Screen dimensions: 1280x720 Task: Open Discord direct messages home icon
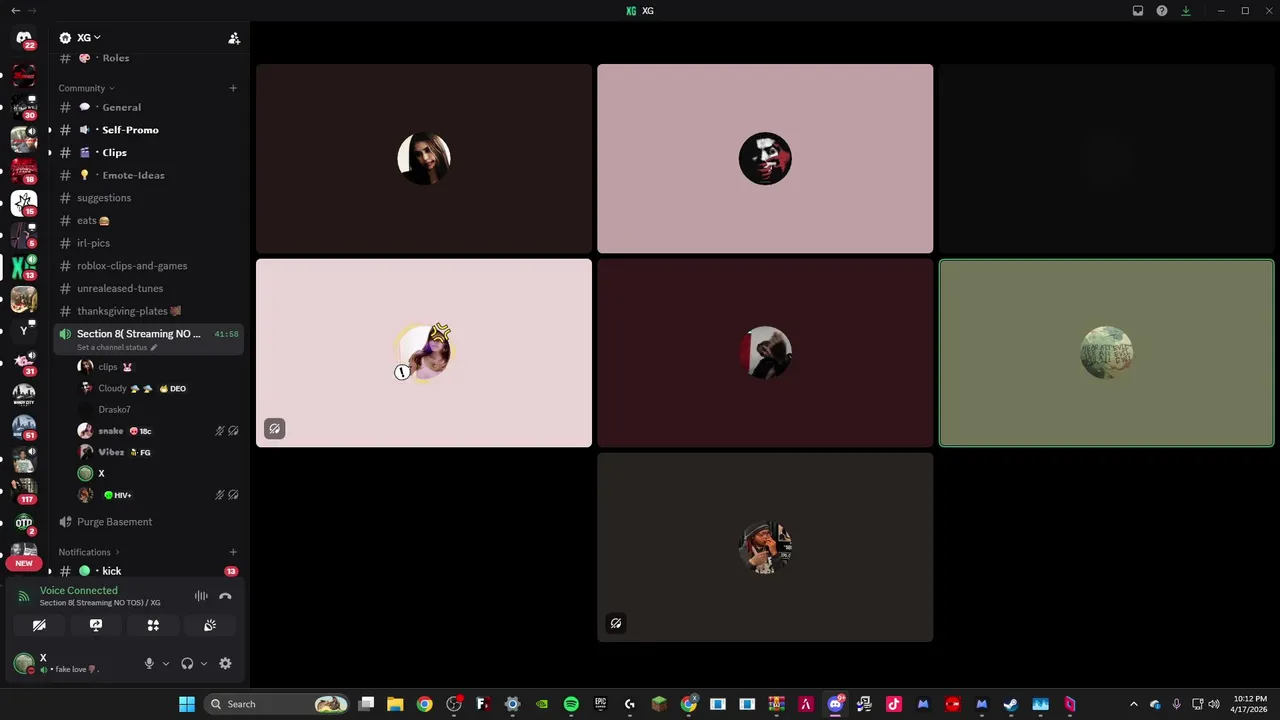[24, 38]
